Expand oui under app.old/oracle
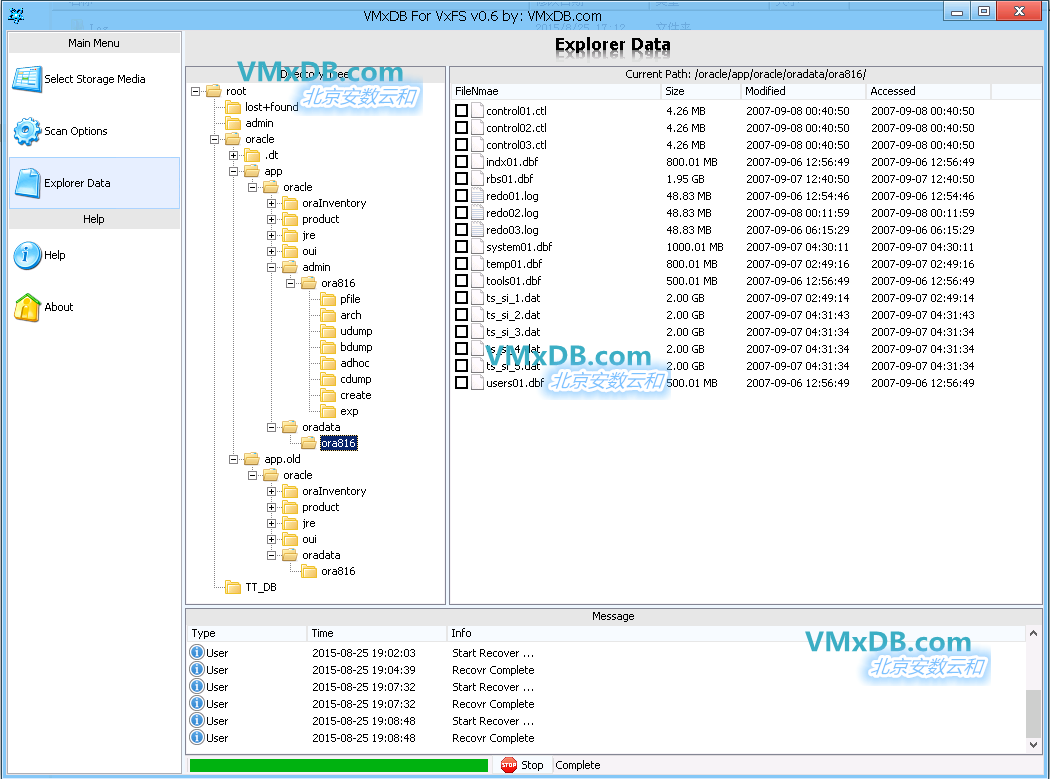The image size is (1050, 779). tap(271, 539)
